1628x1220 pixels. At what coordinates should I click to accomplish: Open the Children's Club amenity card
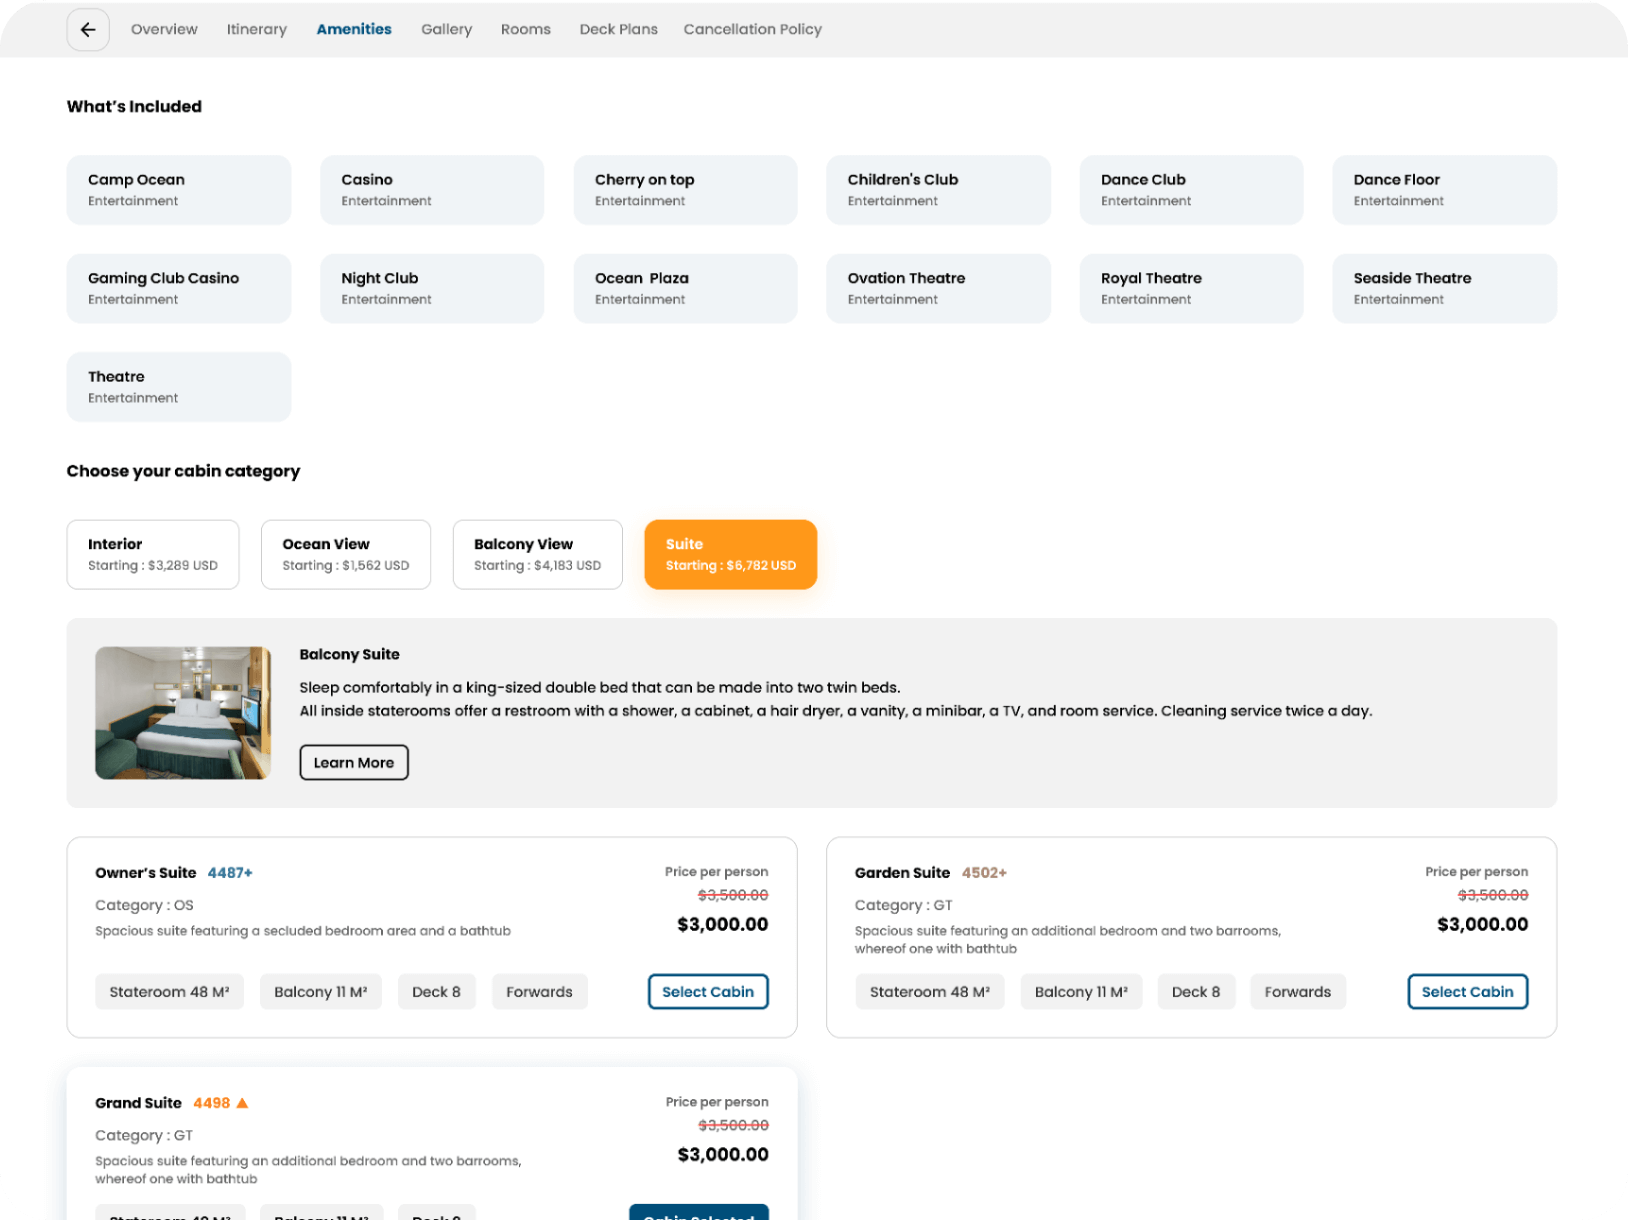(x=938, y=190)
